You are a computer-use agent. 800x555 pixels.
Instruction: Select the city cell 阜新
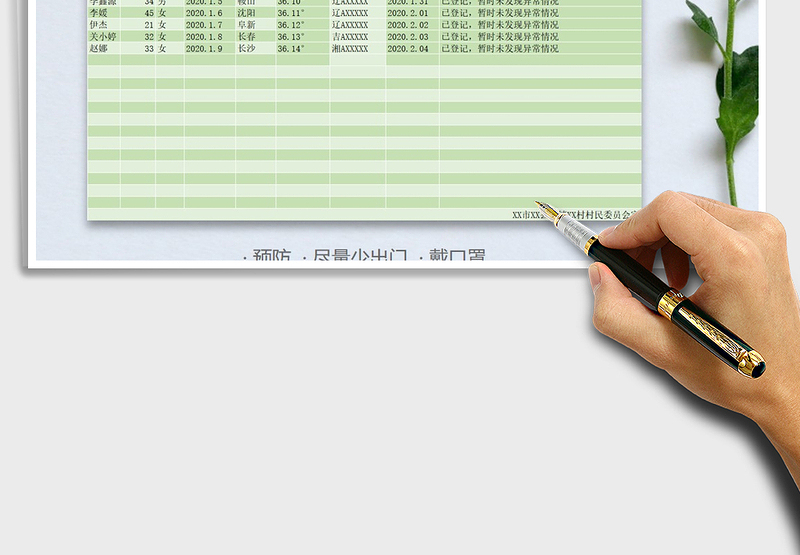246,25
